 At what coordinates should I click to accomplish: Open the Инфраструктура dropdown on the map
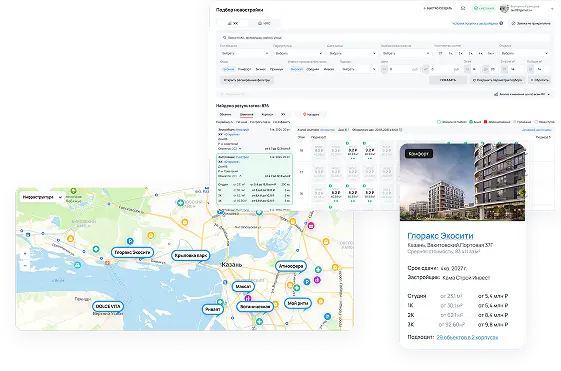(x=42, y=197)
